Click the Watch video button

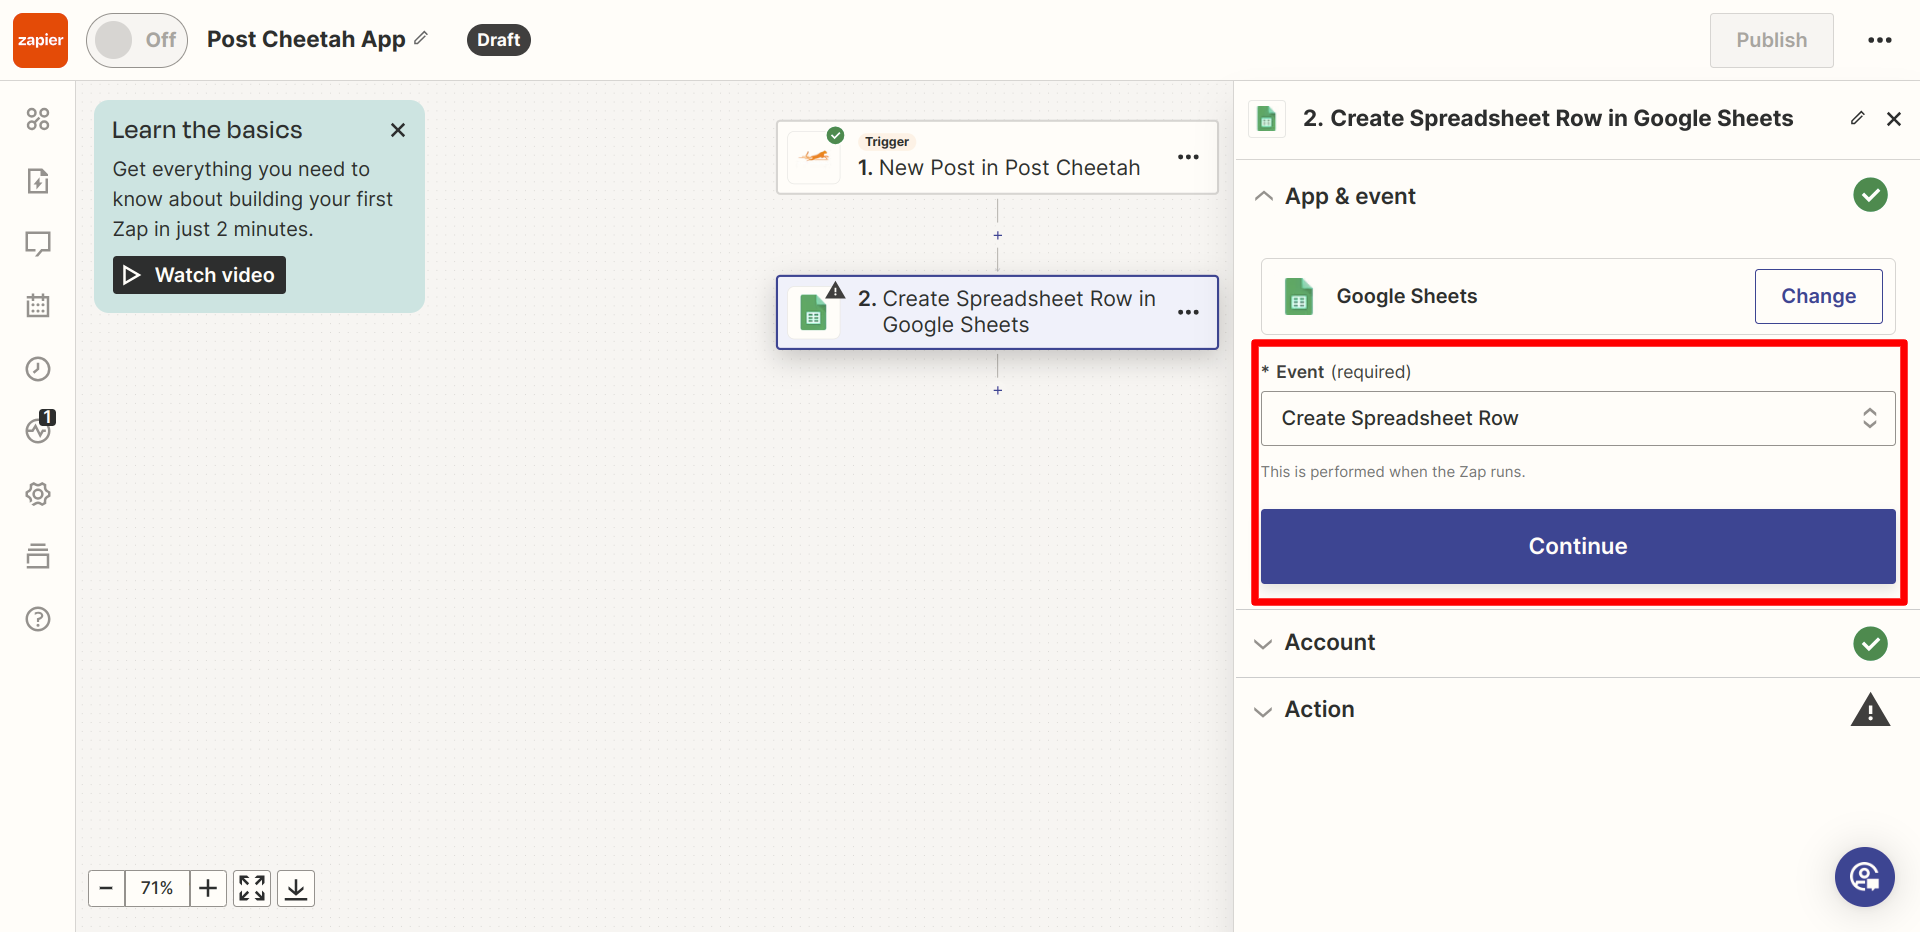(199, 275)
